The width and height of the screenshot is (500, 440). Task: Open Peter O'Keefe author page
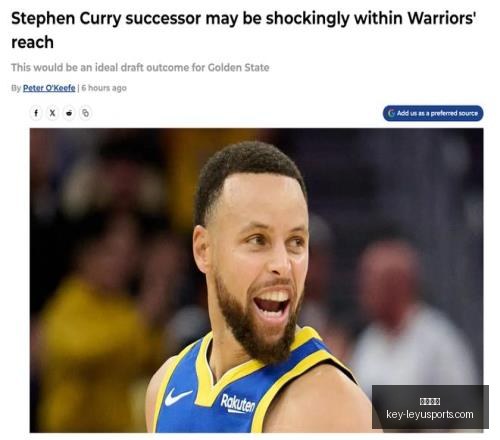[x=49, y=88]
